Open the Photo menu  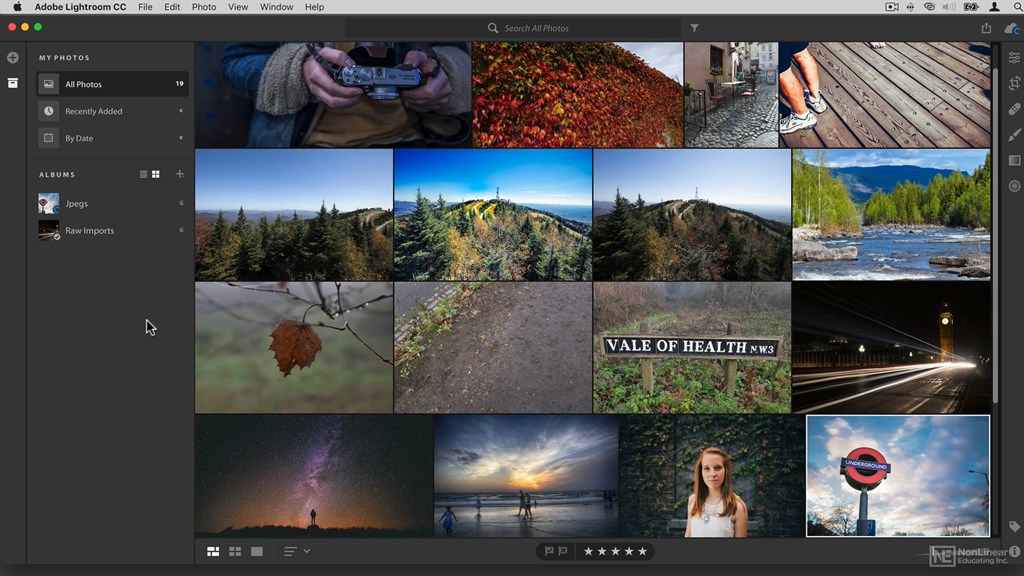204,7
